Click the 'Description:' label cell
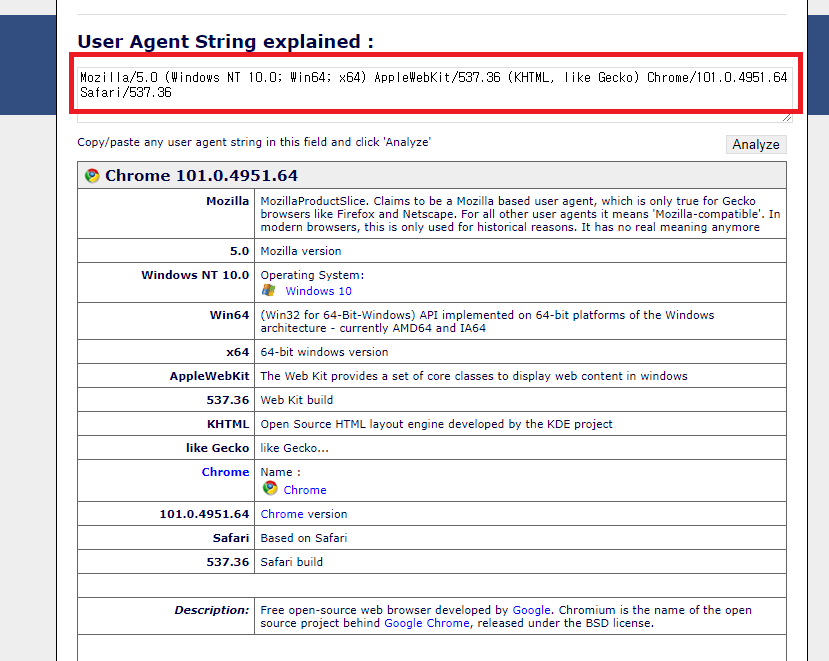Image resolution: width=829 pixels, height=661 pixels. 166,616
